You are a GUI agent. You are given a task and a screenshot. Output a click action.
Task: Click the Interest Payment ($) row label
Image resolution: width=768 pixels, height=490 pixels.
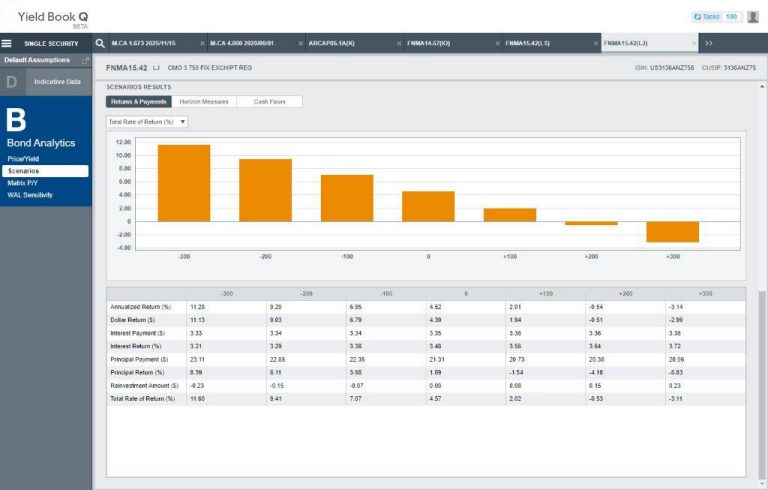coord(138,333)
